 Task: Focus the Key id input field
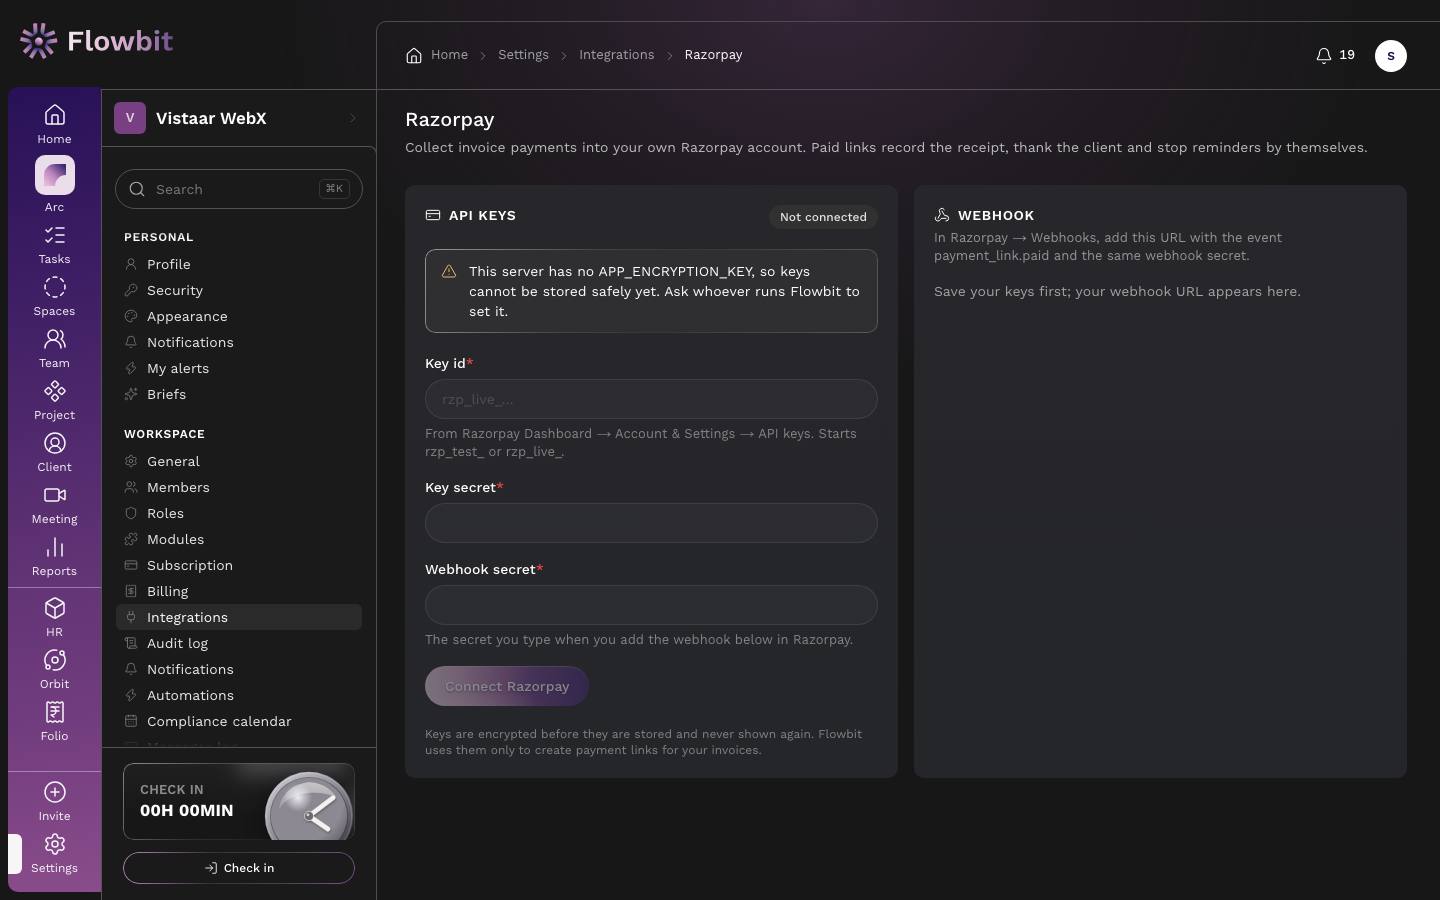pyautogui.click(x=651, y=399)
